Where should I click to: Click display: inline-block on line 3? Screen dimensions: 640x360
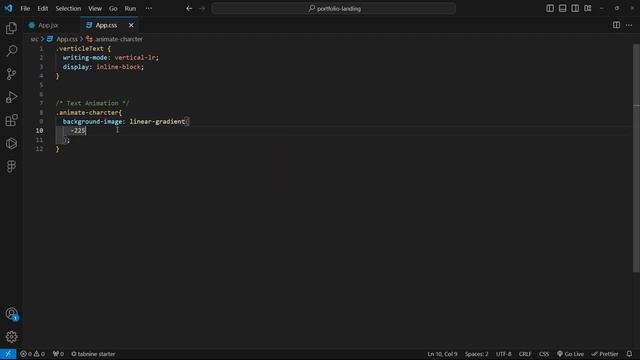[x=103, y=67]
